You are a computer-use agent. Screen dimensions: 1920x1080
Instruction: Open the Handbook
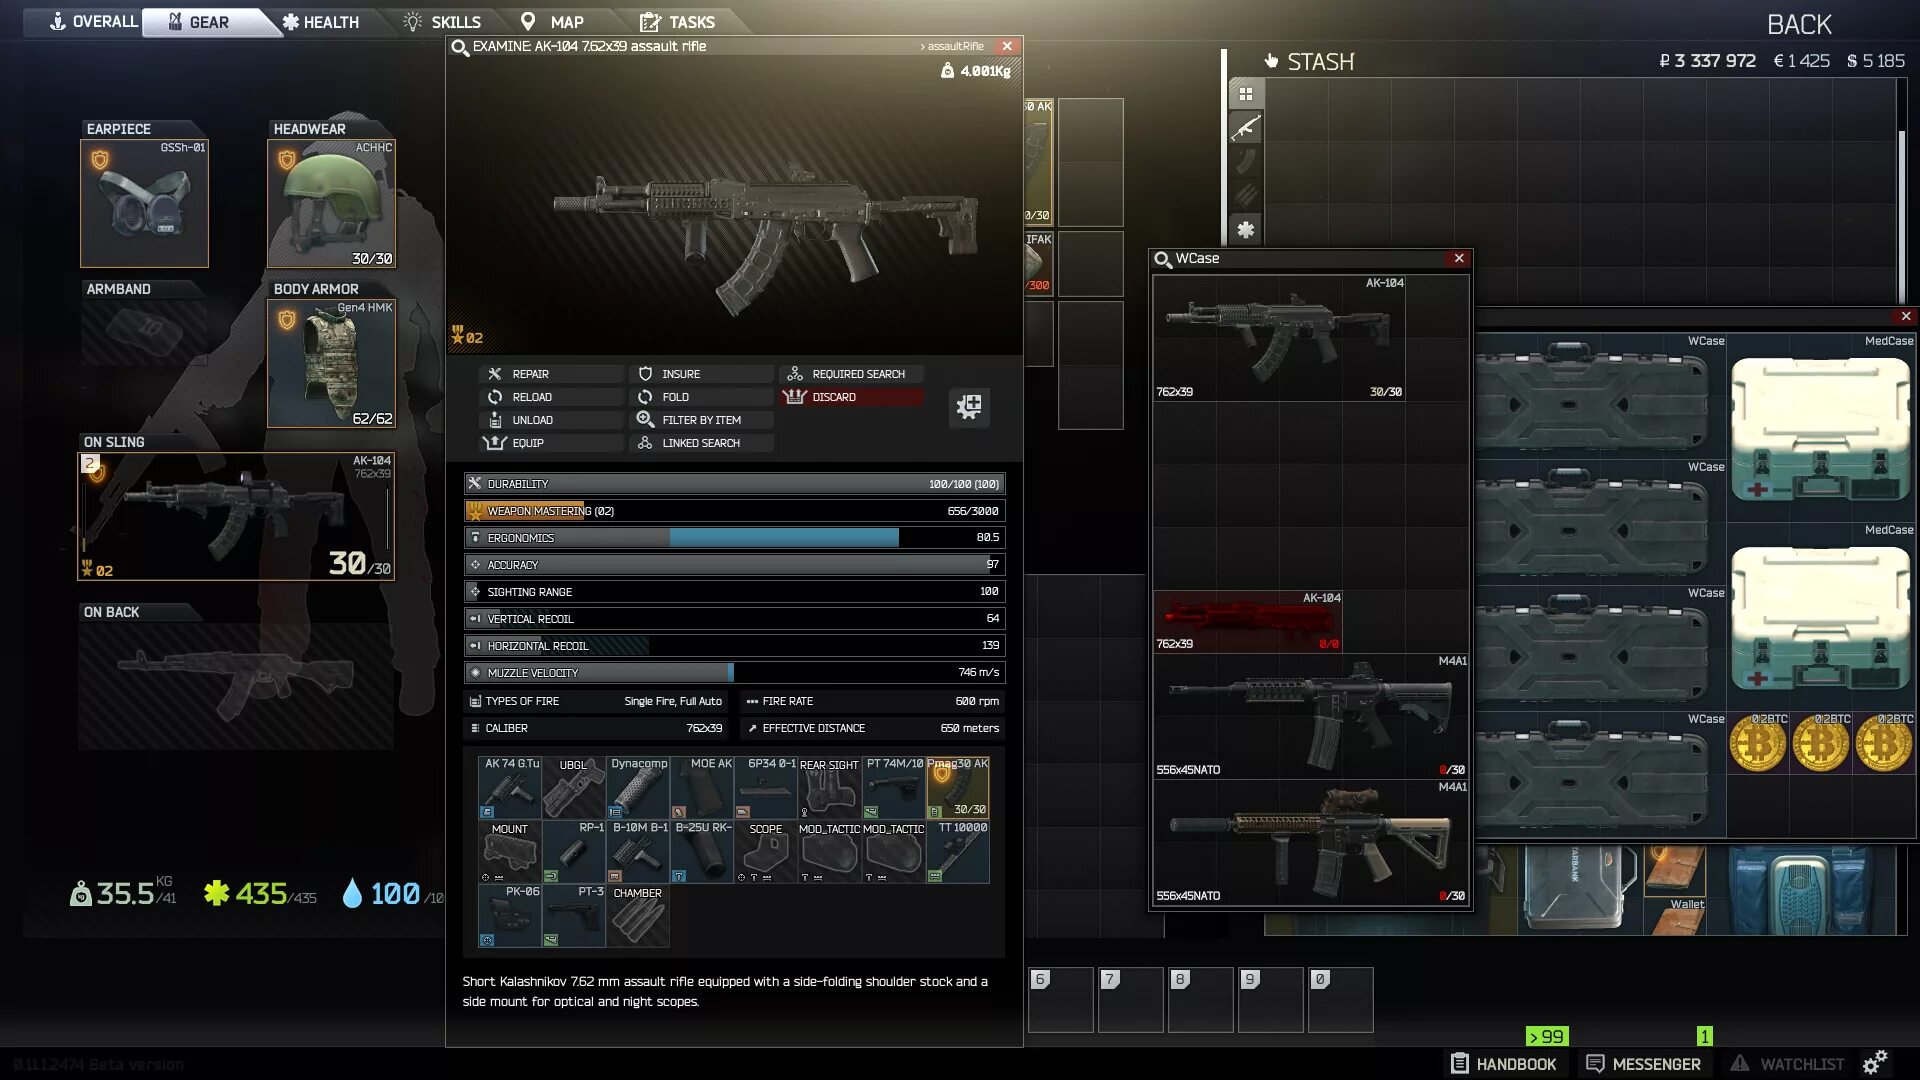click(x=1504, y=1064)
